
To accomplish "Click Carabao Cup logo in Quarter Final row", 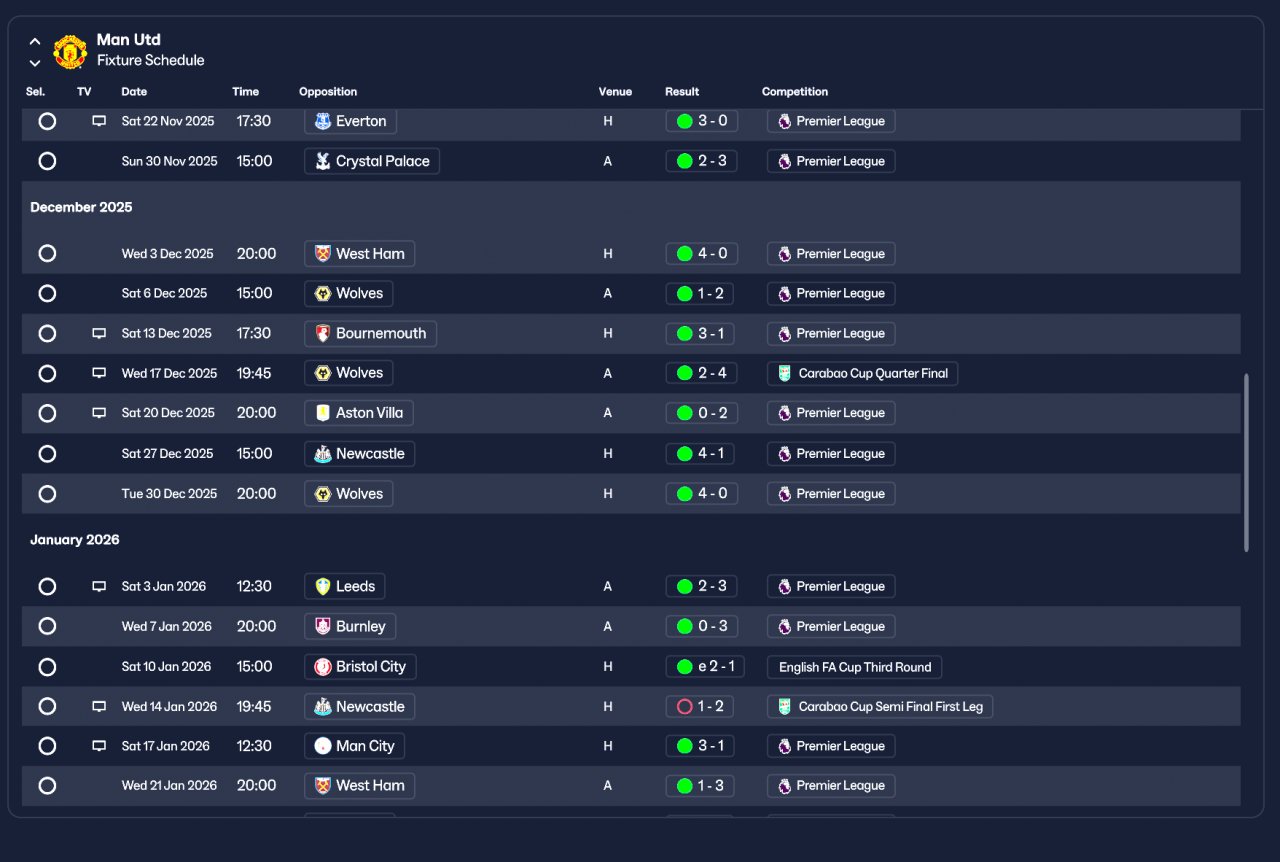I will click(x=785, y=373).
